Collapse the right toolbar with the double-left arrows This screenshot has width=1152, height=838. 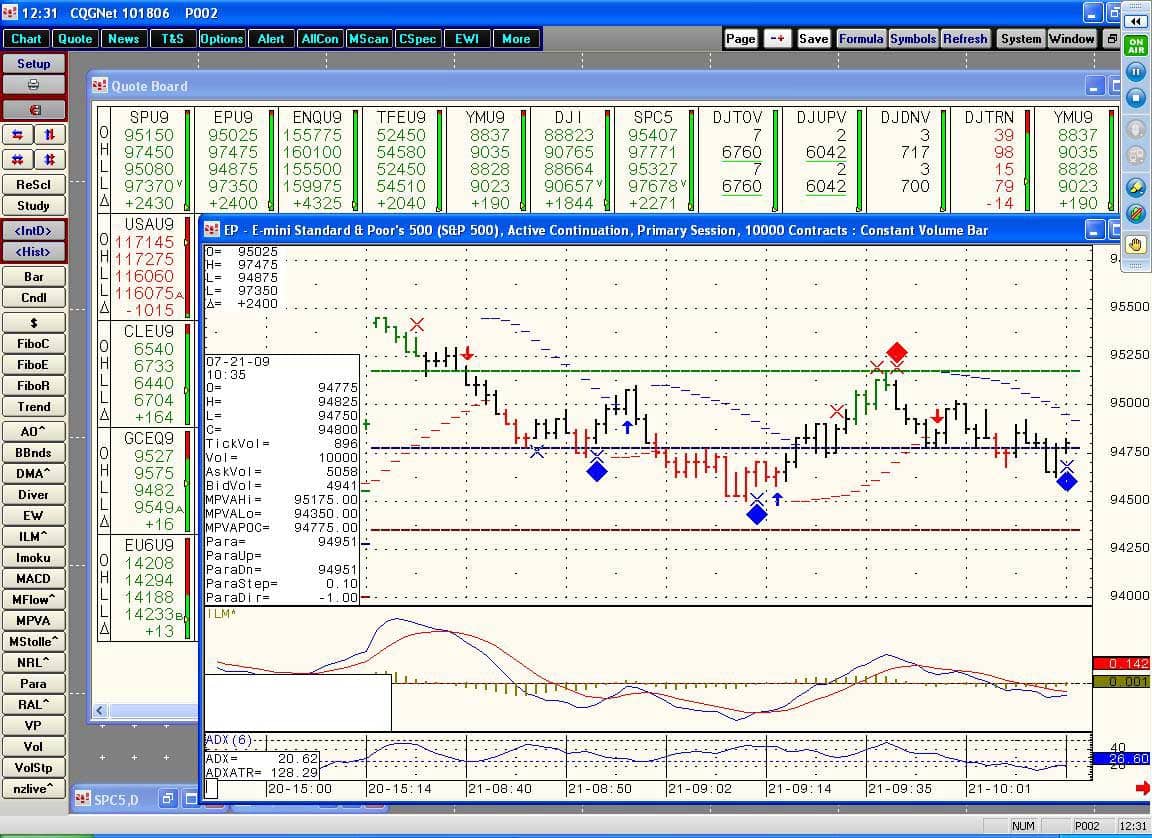click(1136, 19)
